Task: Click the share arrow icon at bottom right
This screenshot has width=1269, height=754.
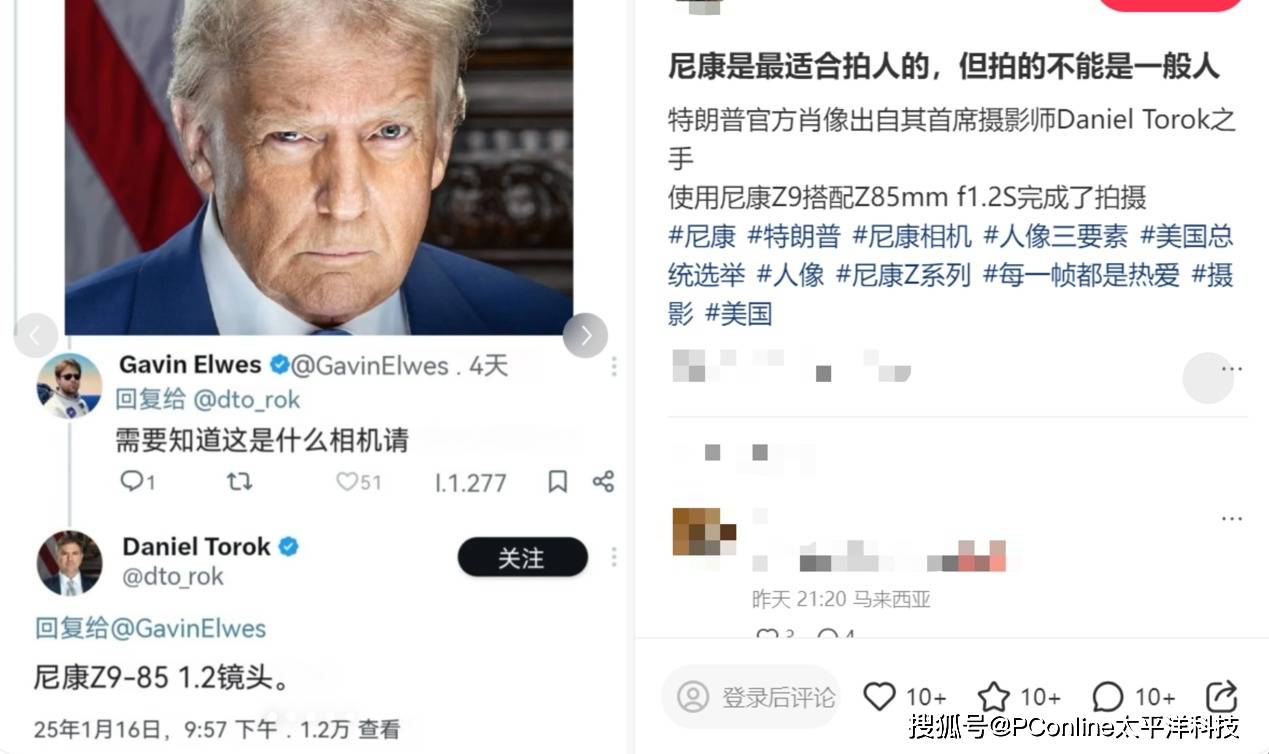Action: click(x=1222, y=696)
